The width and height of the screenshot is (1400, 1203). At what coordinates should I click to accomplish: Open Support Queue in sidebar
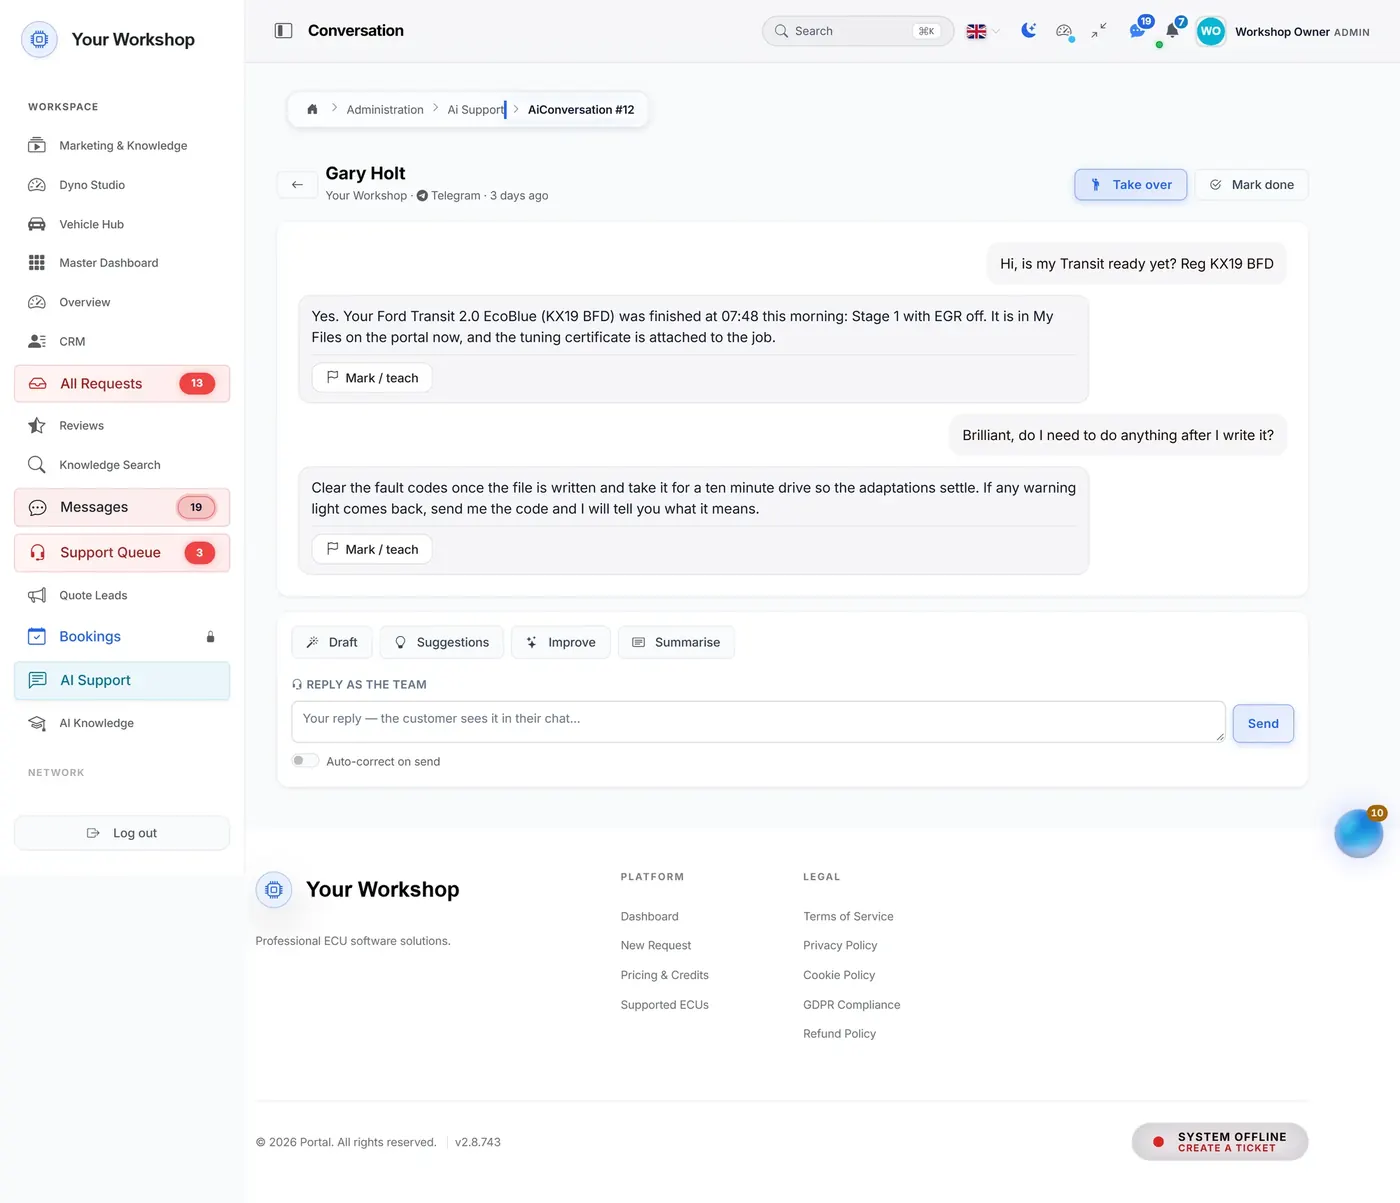[122, 553]
